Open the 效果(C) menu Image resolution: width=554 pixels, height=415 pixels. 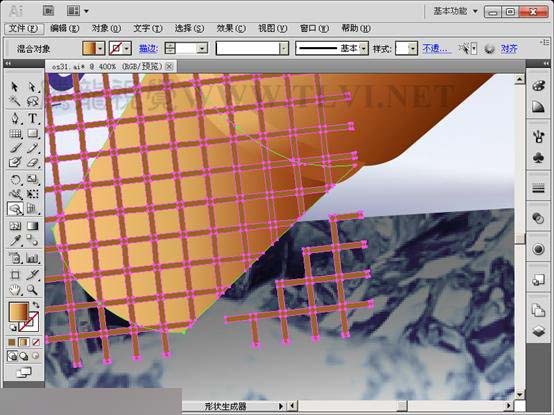click(x=231, y=28)
